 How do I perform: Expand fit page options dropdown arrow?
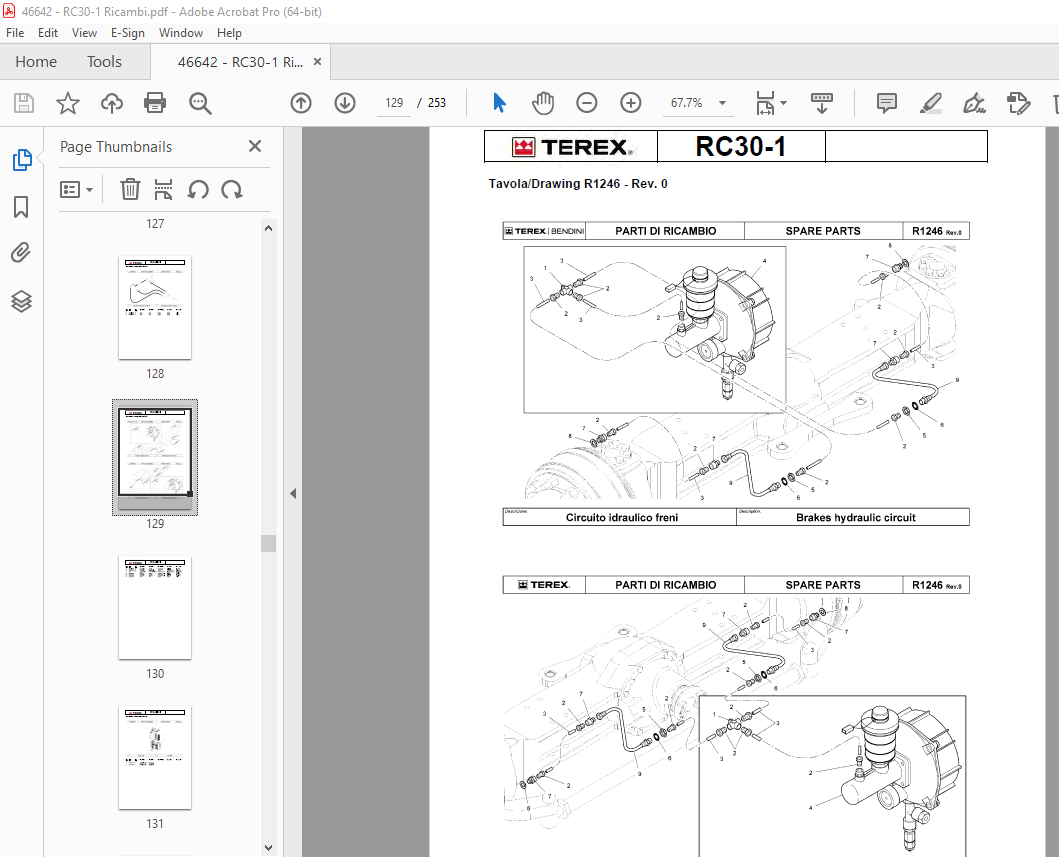tap(783, 103)
